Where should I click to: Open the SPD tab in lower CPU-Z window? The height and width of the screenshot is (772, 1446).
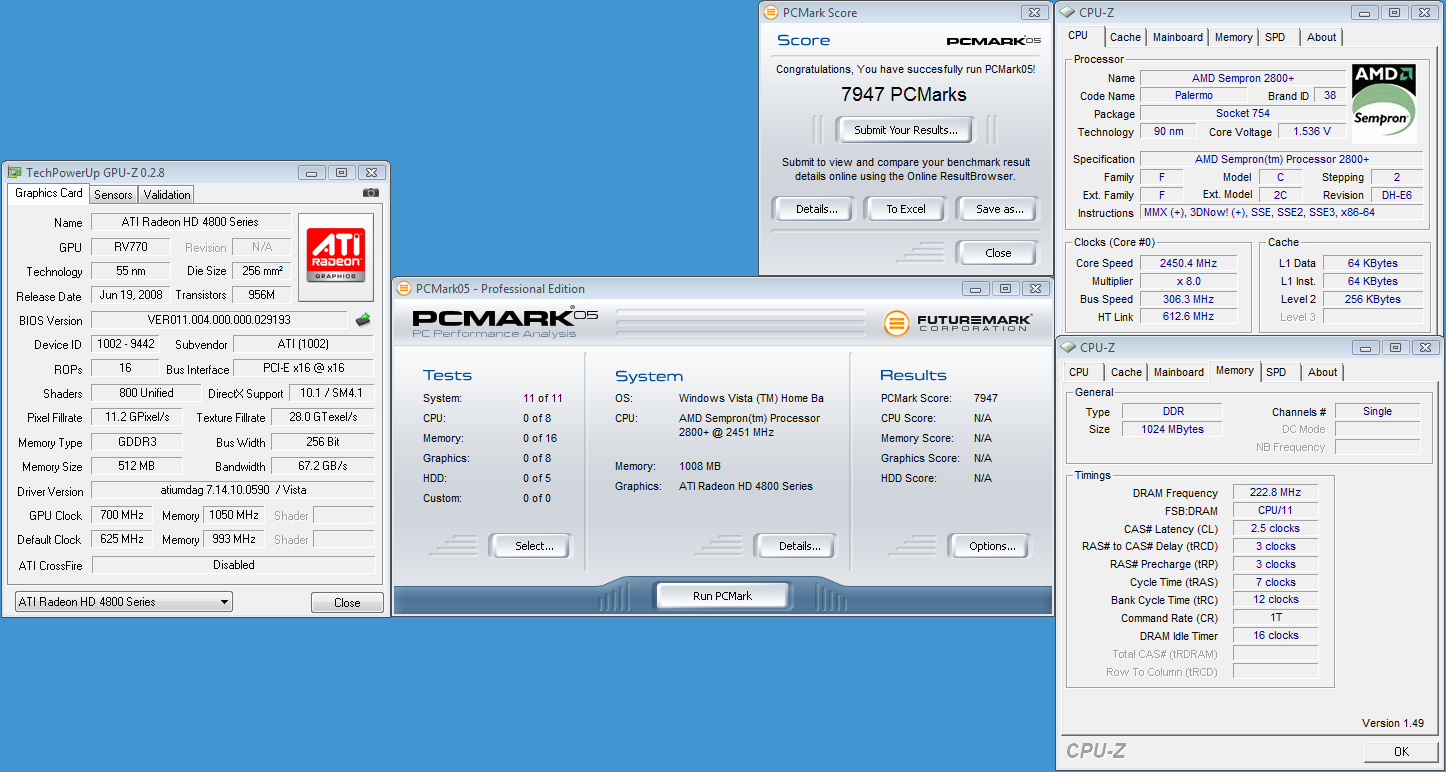[x=1276, y=372]
